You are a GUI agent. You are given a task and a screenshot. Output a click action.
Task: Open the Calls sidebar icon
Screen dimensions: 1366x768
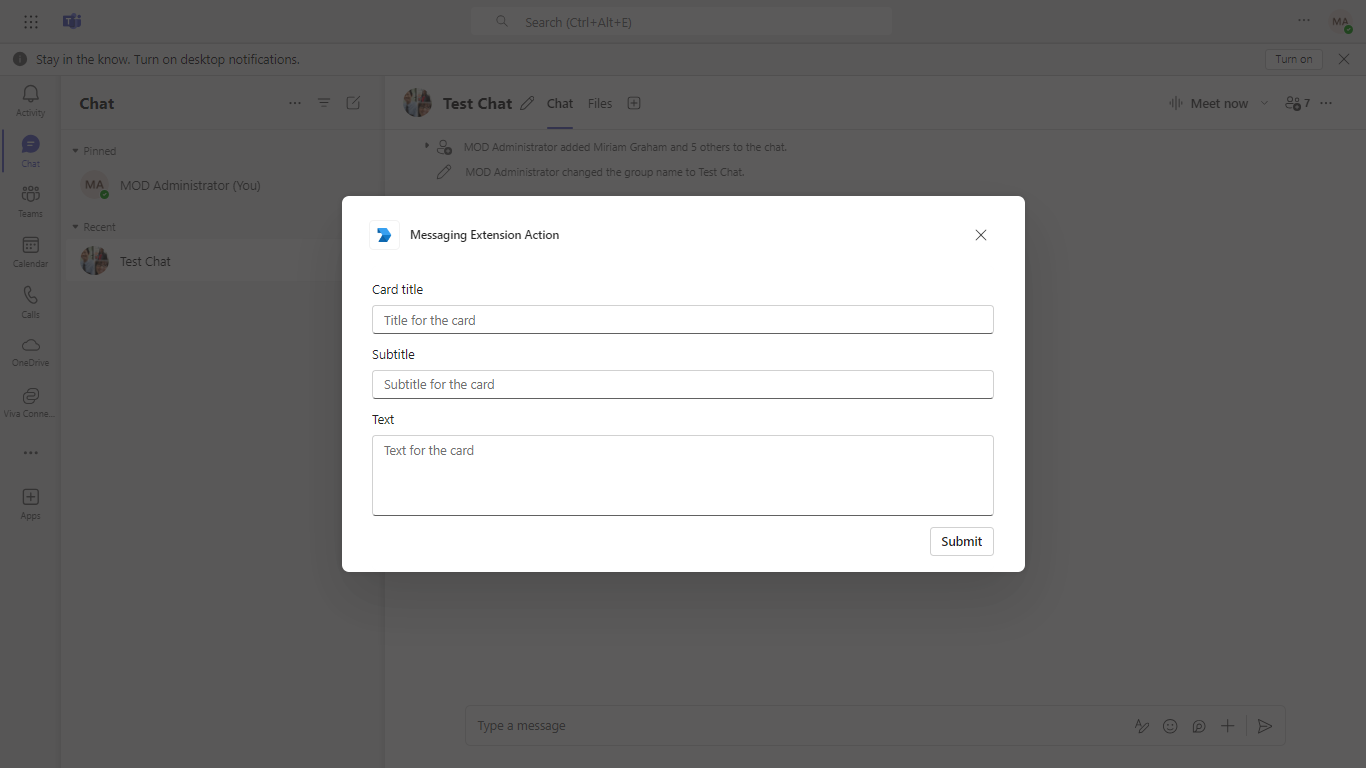click(x=30, y=301)
